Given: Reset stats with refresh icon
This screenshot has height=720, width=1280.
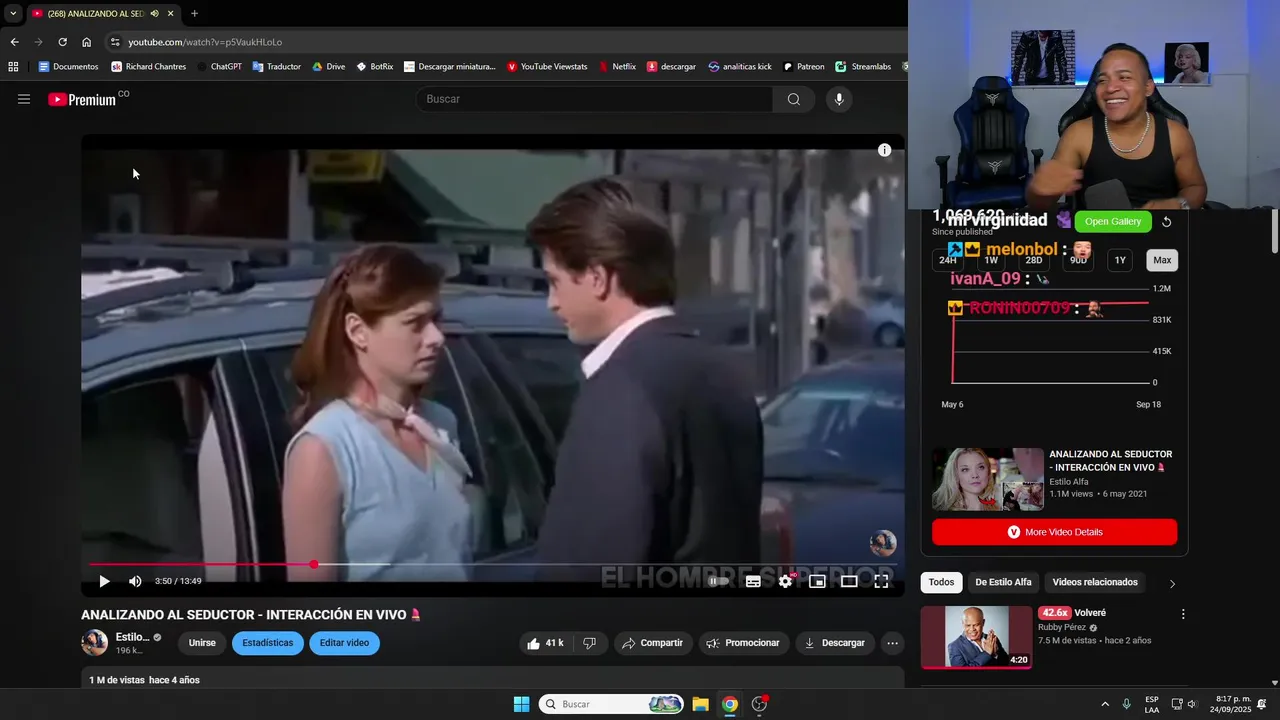Looking at the screenshot, I should (x=1166, y=222).
